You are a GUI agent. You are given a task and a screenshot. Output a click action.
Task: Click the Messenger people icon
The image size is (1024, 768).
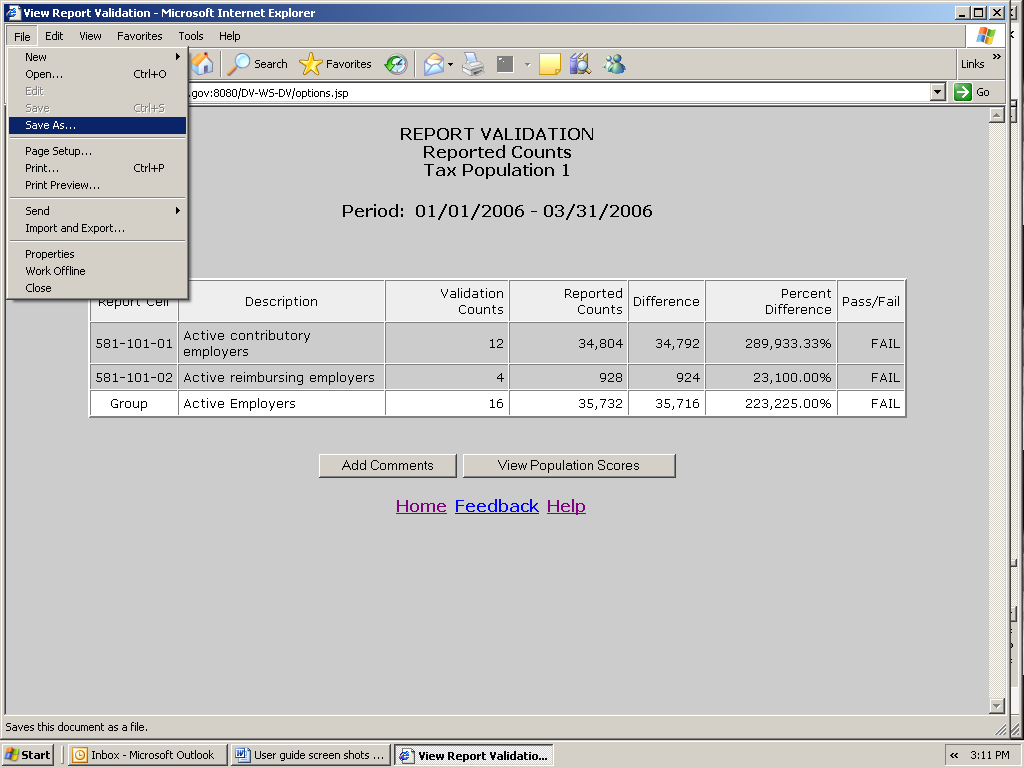615,64
